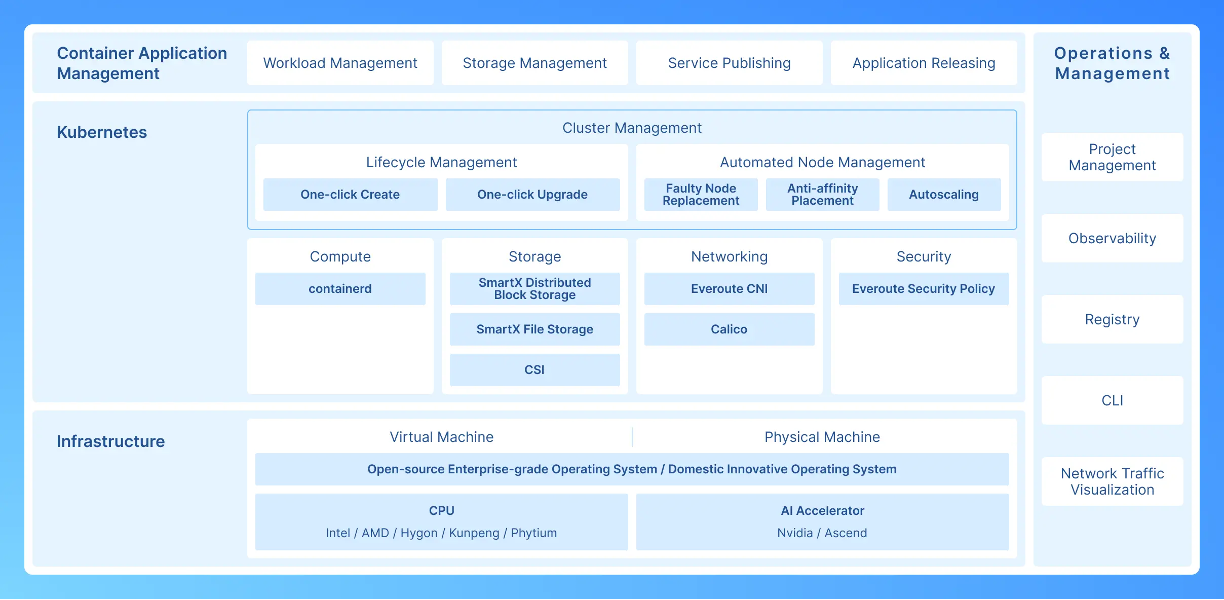Click the Everoute Security Policy block

tap(923, 289)
